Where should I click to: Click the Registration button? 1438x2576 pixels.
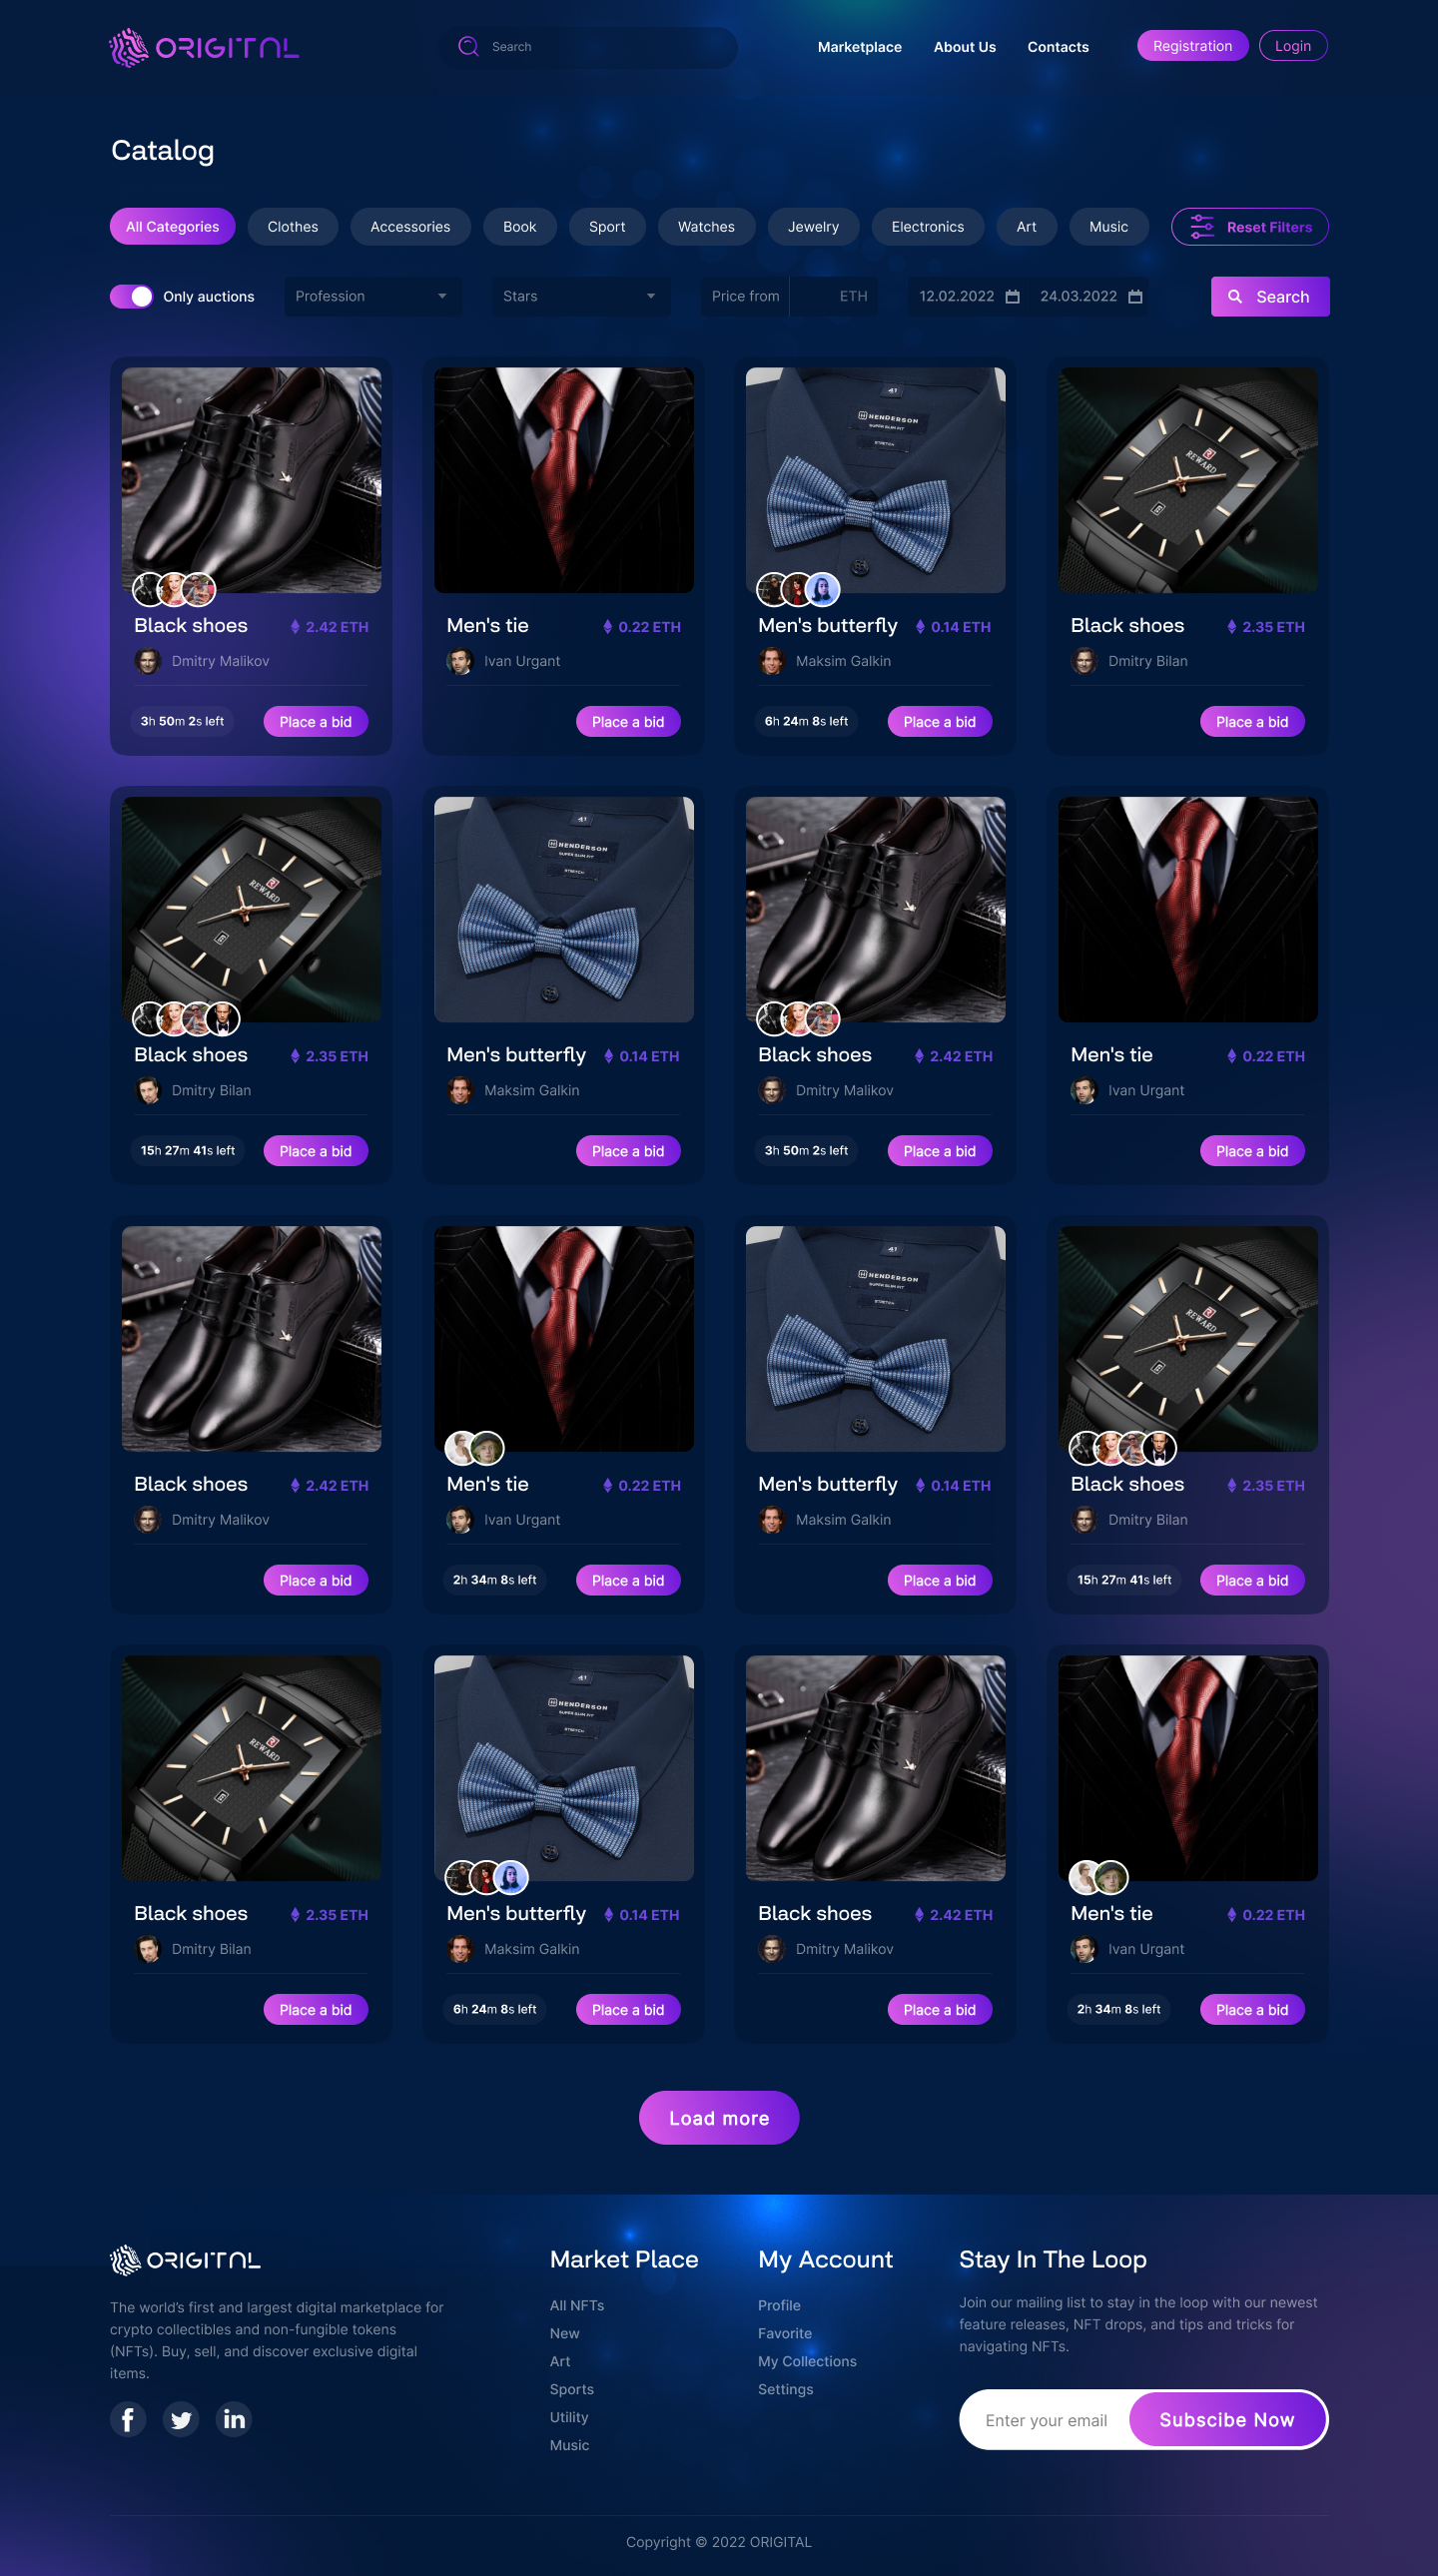point(1192,46)
